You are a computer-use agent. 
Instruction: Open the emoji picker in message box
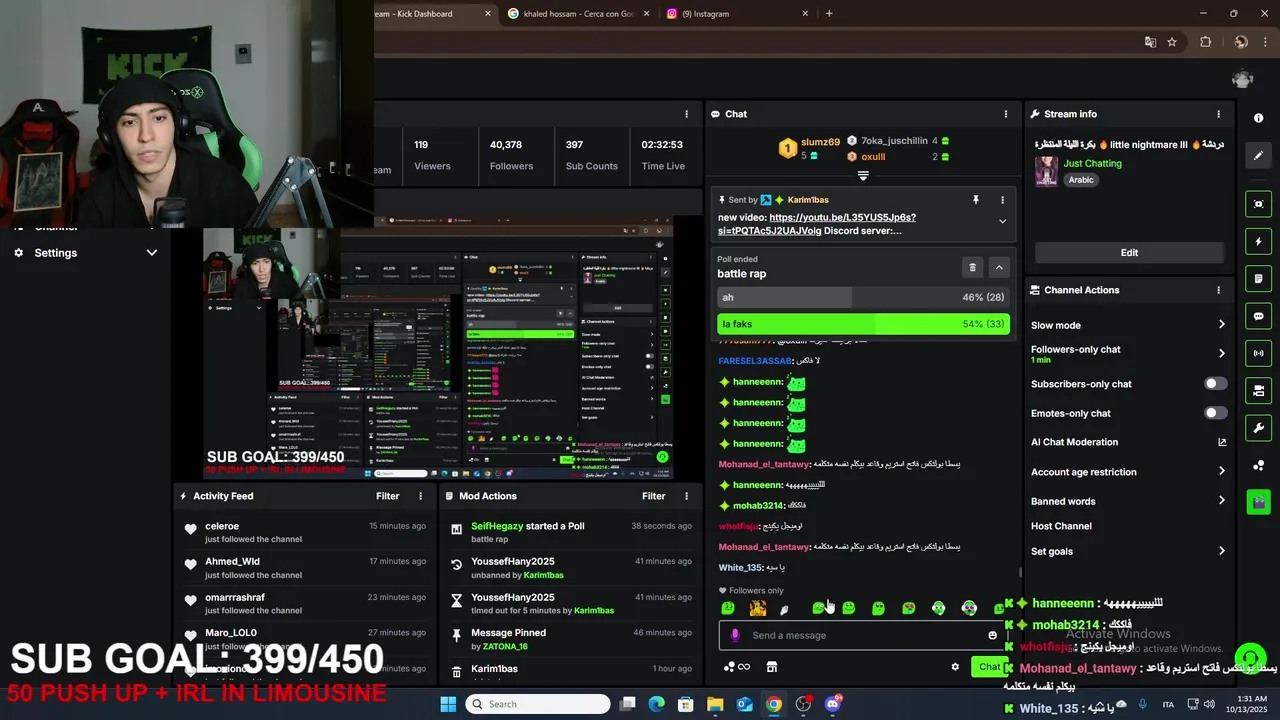click(x=992, y=635)
